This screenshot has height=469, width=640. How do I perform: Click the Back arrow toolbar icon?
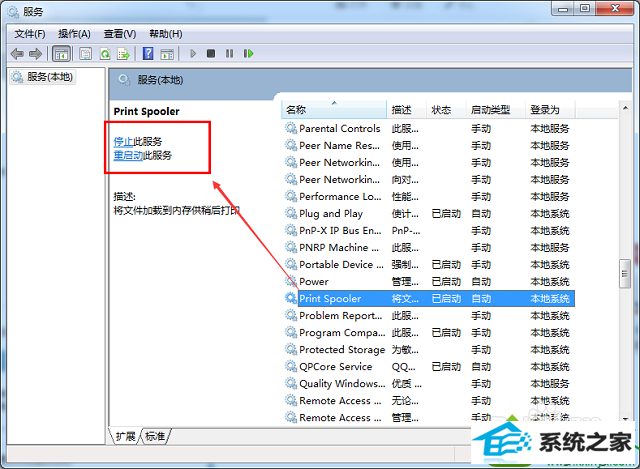click(x=17, y=53)
